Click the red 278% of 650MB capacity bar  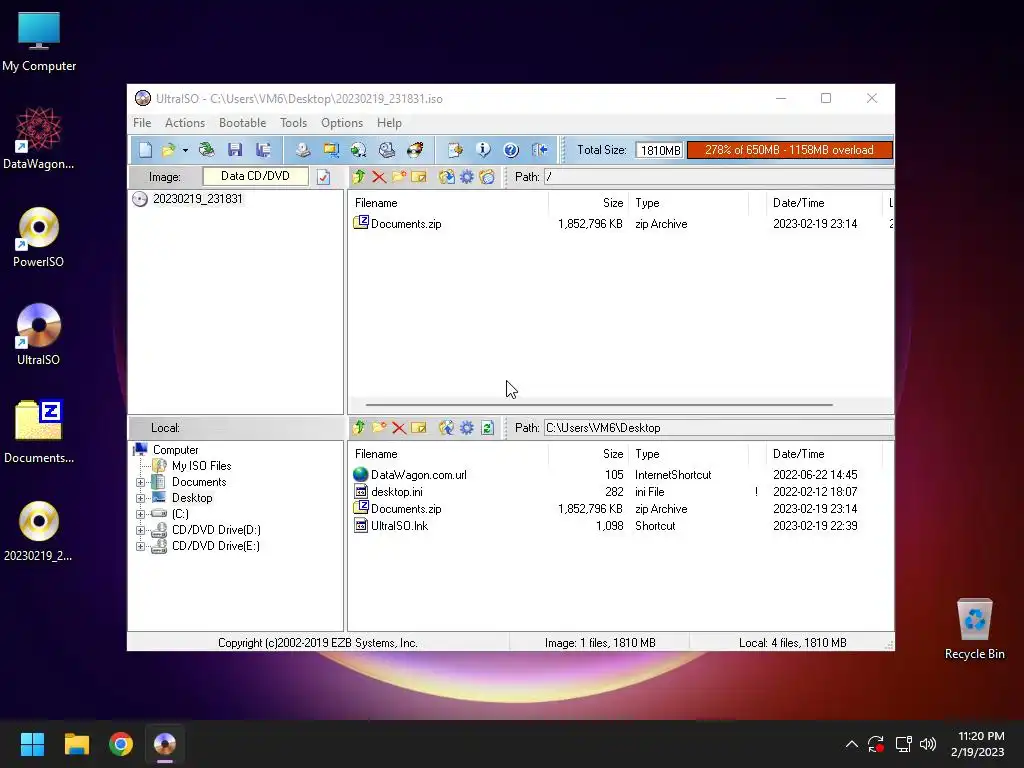790,150
